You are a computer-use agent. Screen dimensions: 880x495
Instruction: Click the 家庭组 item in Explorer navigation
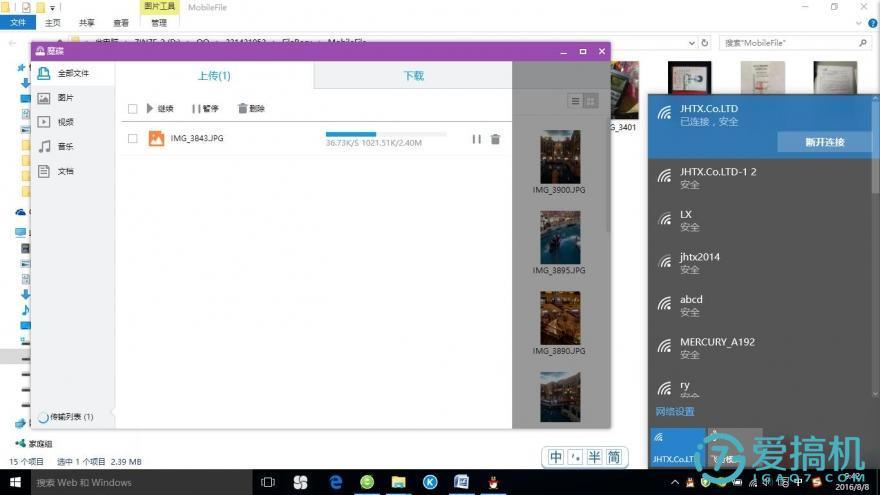(x=34, y=443)
